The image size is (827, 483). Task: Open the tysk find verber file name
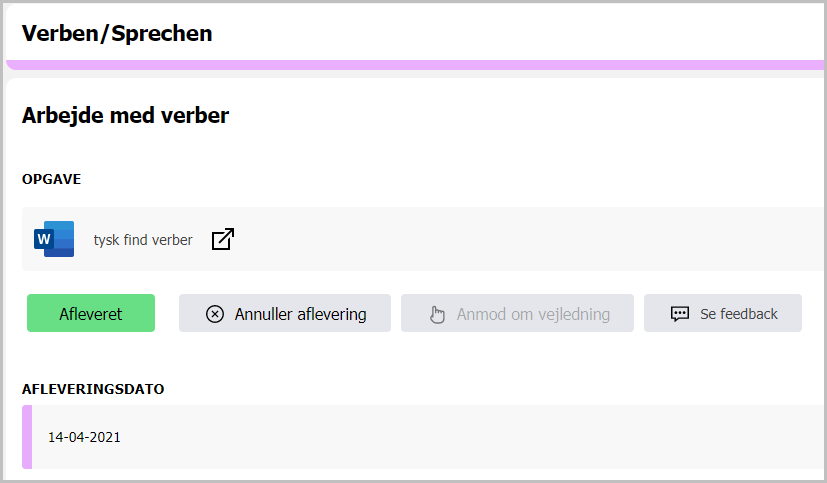tap(143, 240)
